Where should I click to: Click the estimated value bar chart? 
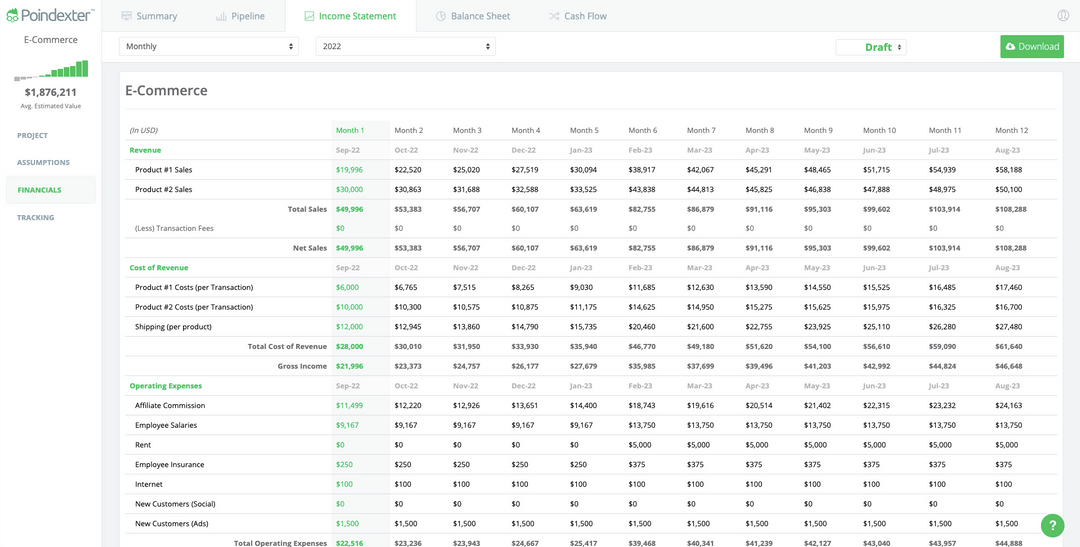[x=50, y=70]
